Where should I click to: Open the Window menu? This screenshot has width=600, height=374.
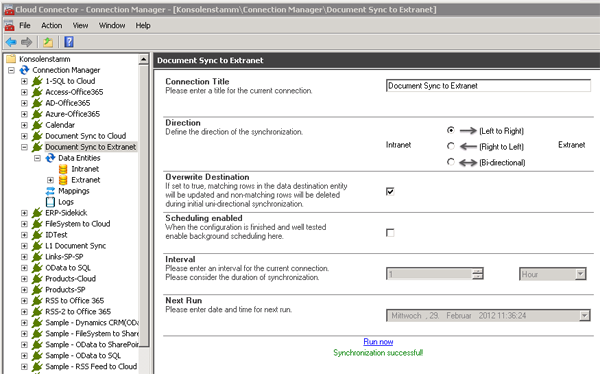[x=112, y=25]
